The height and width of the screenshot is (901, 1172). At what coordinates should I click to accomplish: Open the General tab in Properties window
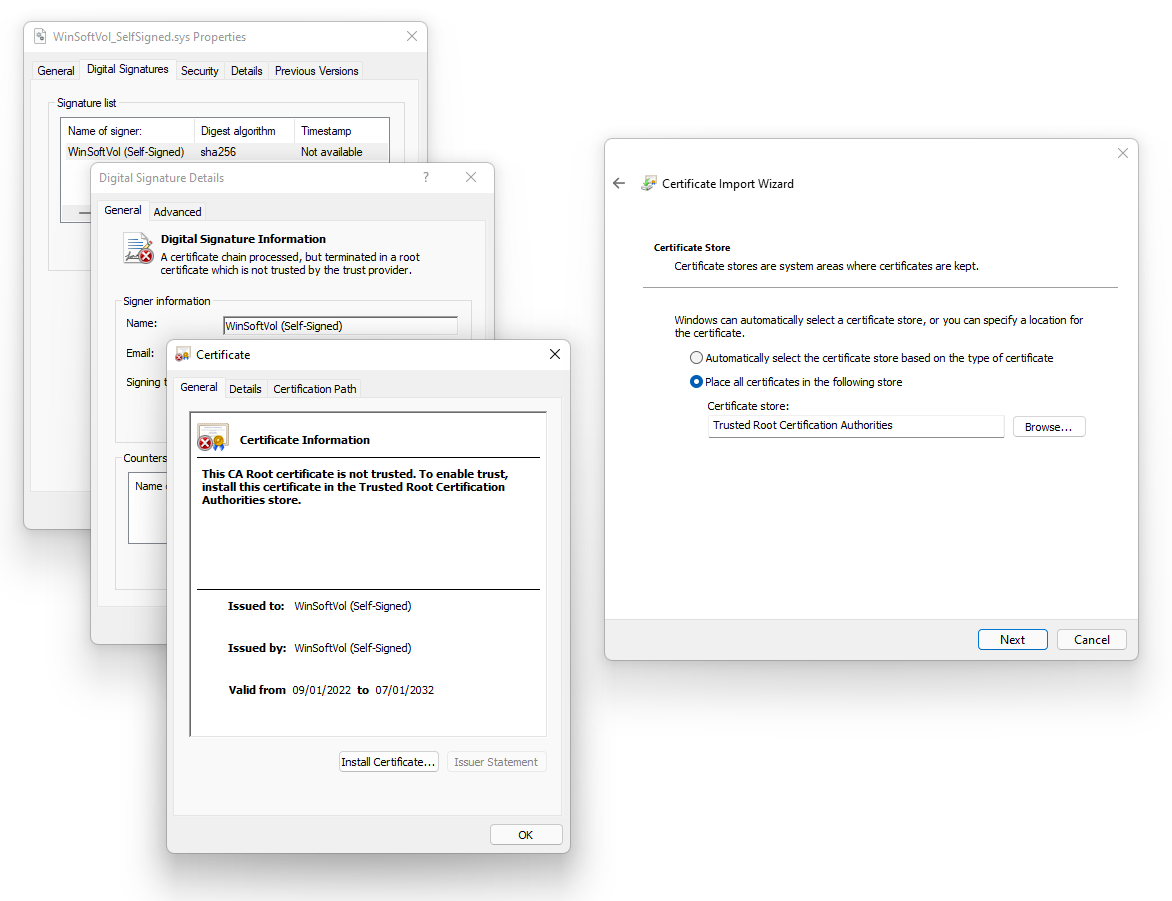pyautogui.click(x=56, y=70)
